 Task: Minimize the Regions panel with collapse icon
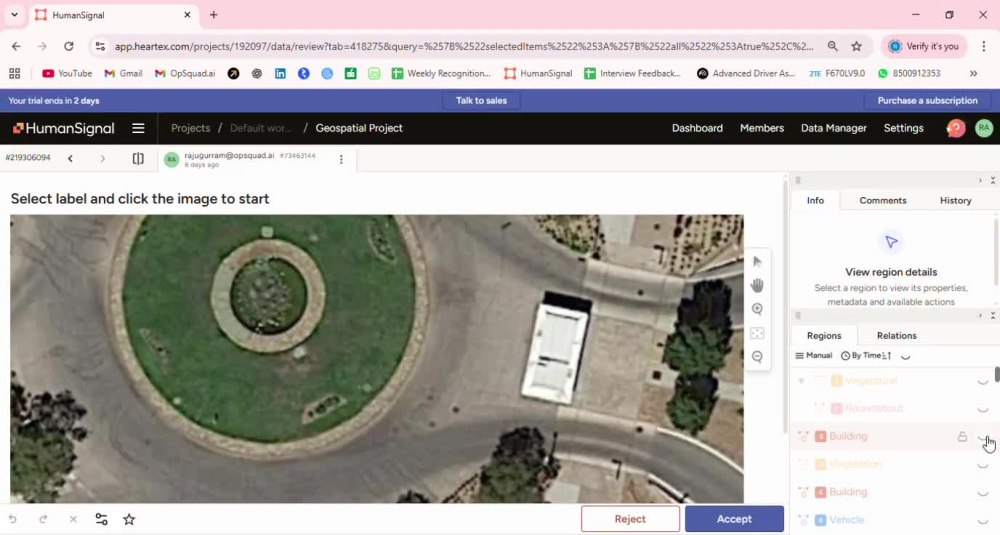(992, 316)
